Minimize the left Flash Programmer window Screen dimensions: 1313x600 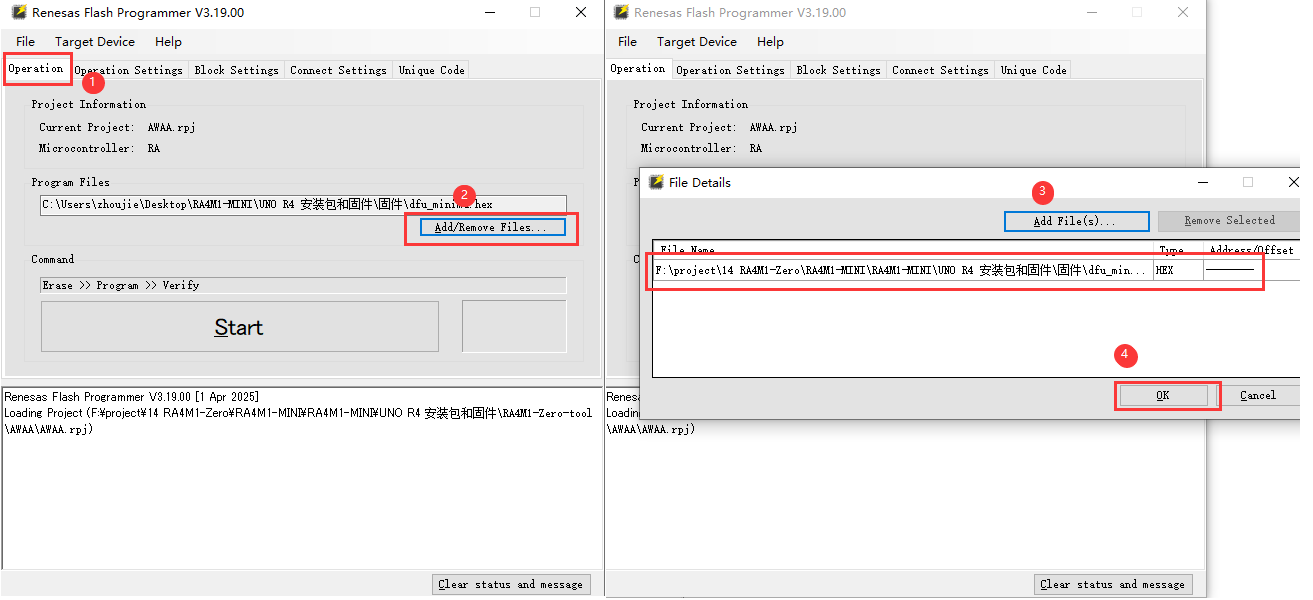pos(490,13)
